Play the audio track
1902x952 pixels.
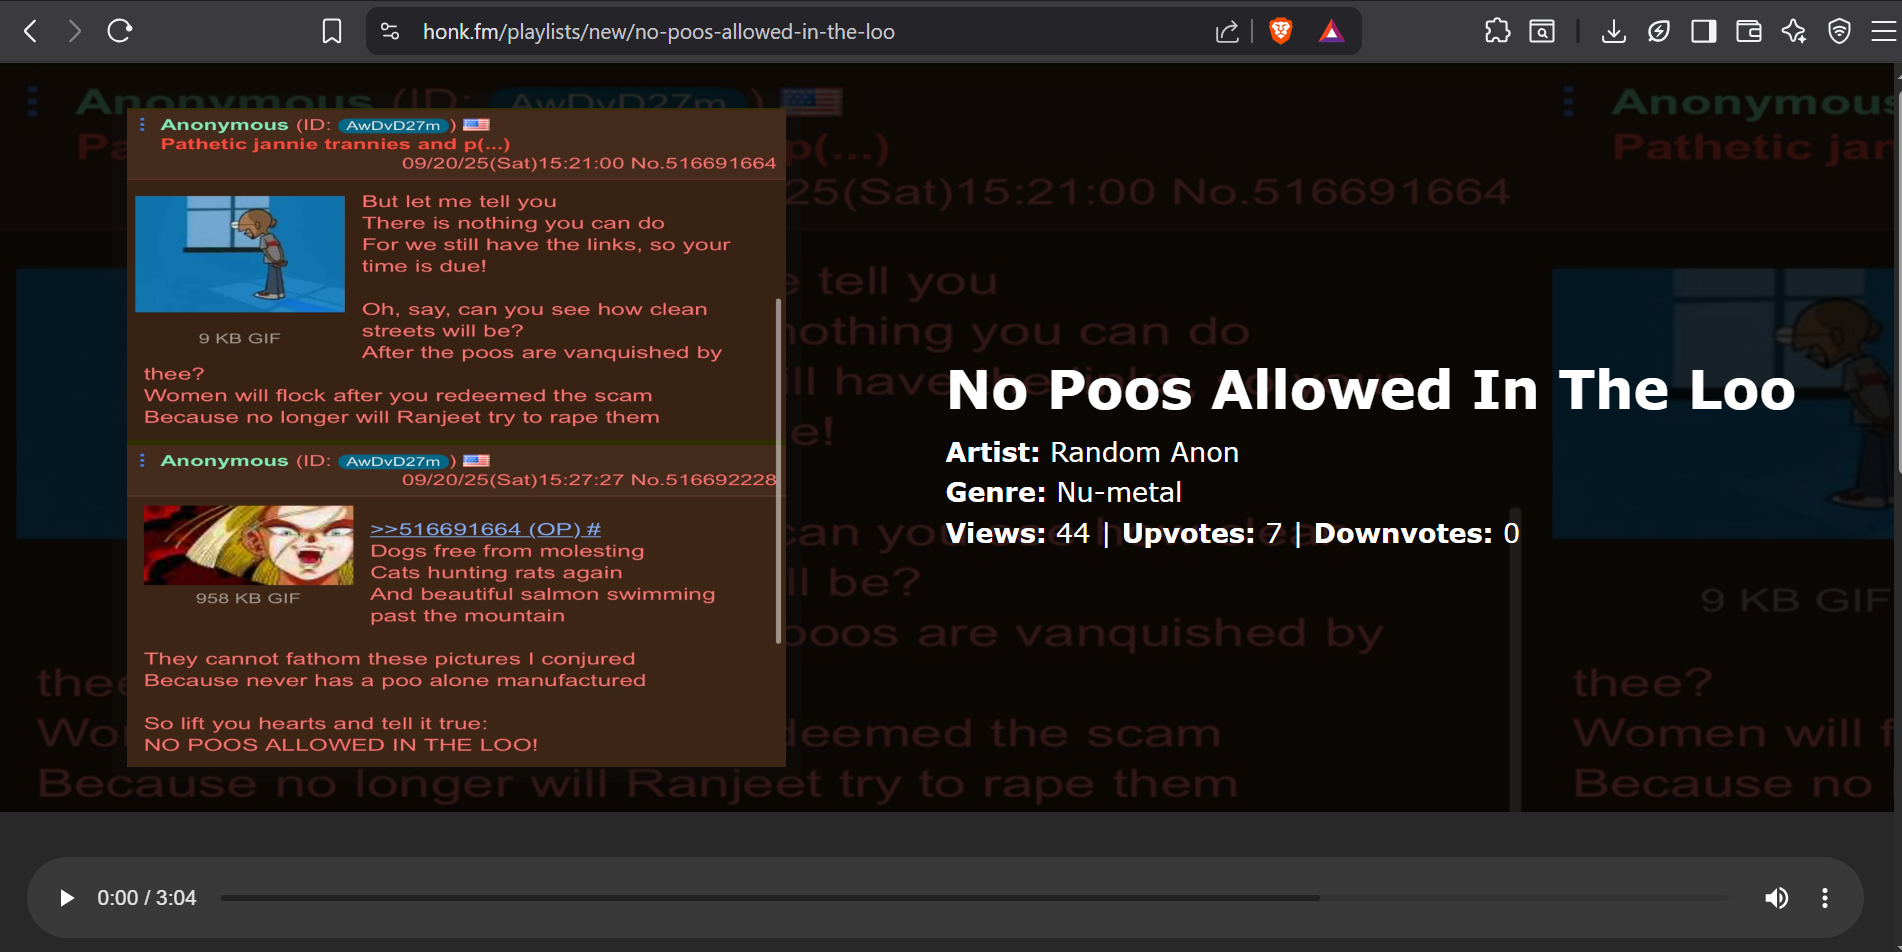pos(67,898)
